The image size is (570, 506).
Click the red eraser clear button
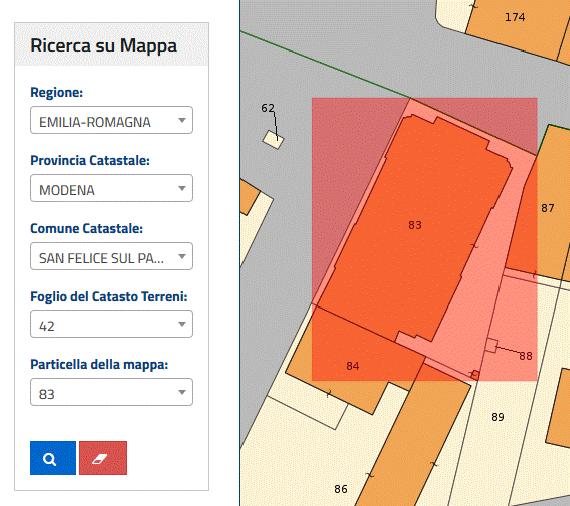tap(103, 458)
